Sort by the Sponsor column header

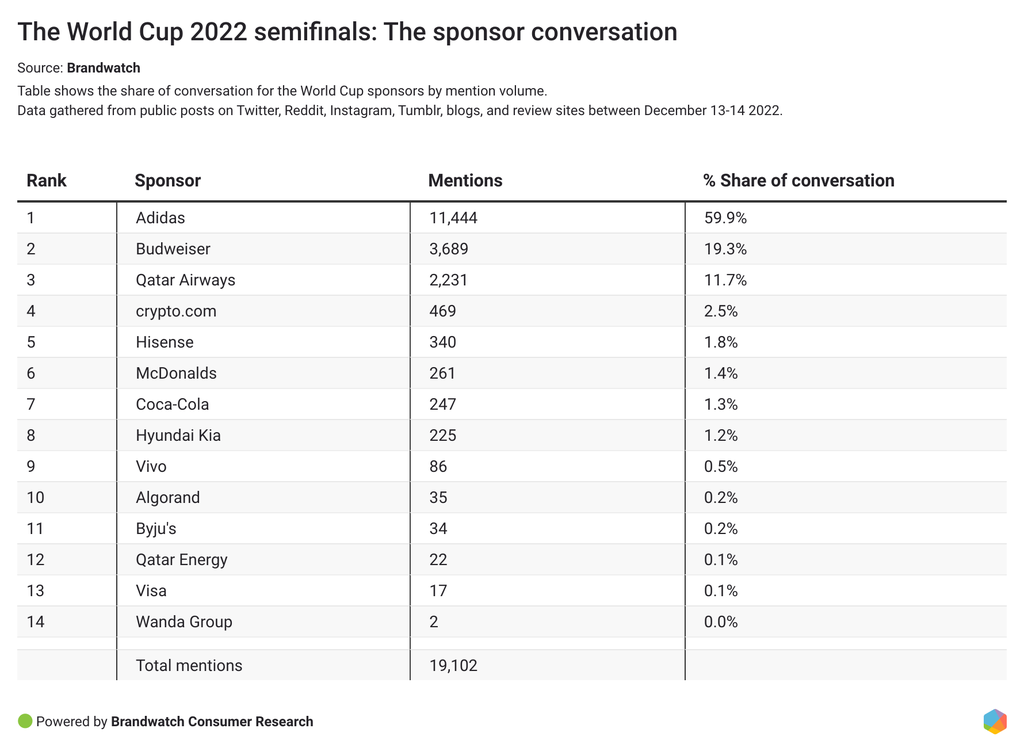(x=168, y=181)
